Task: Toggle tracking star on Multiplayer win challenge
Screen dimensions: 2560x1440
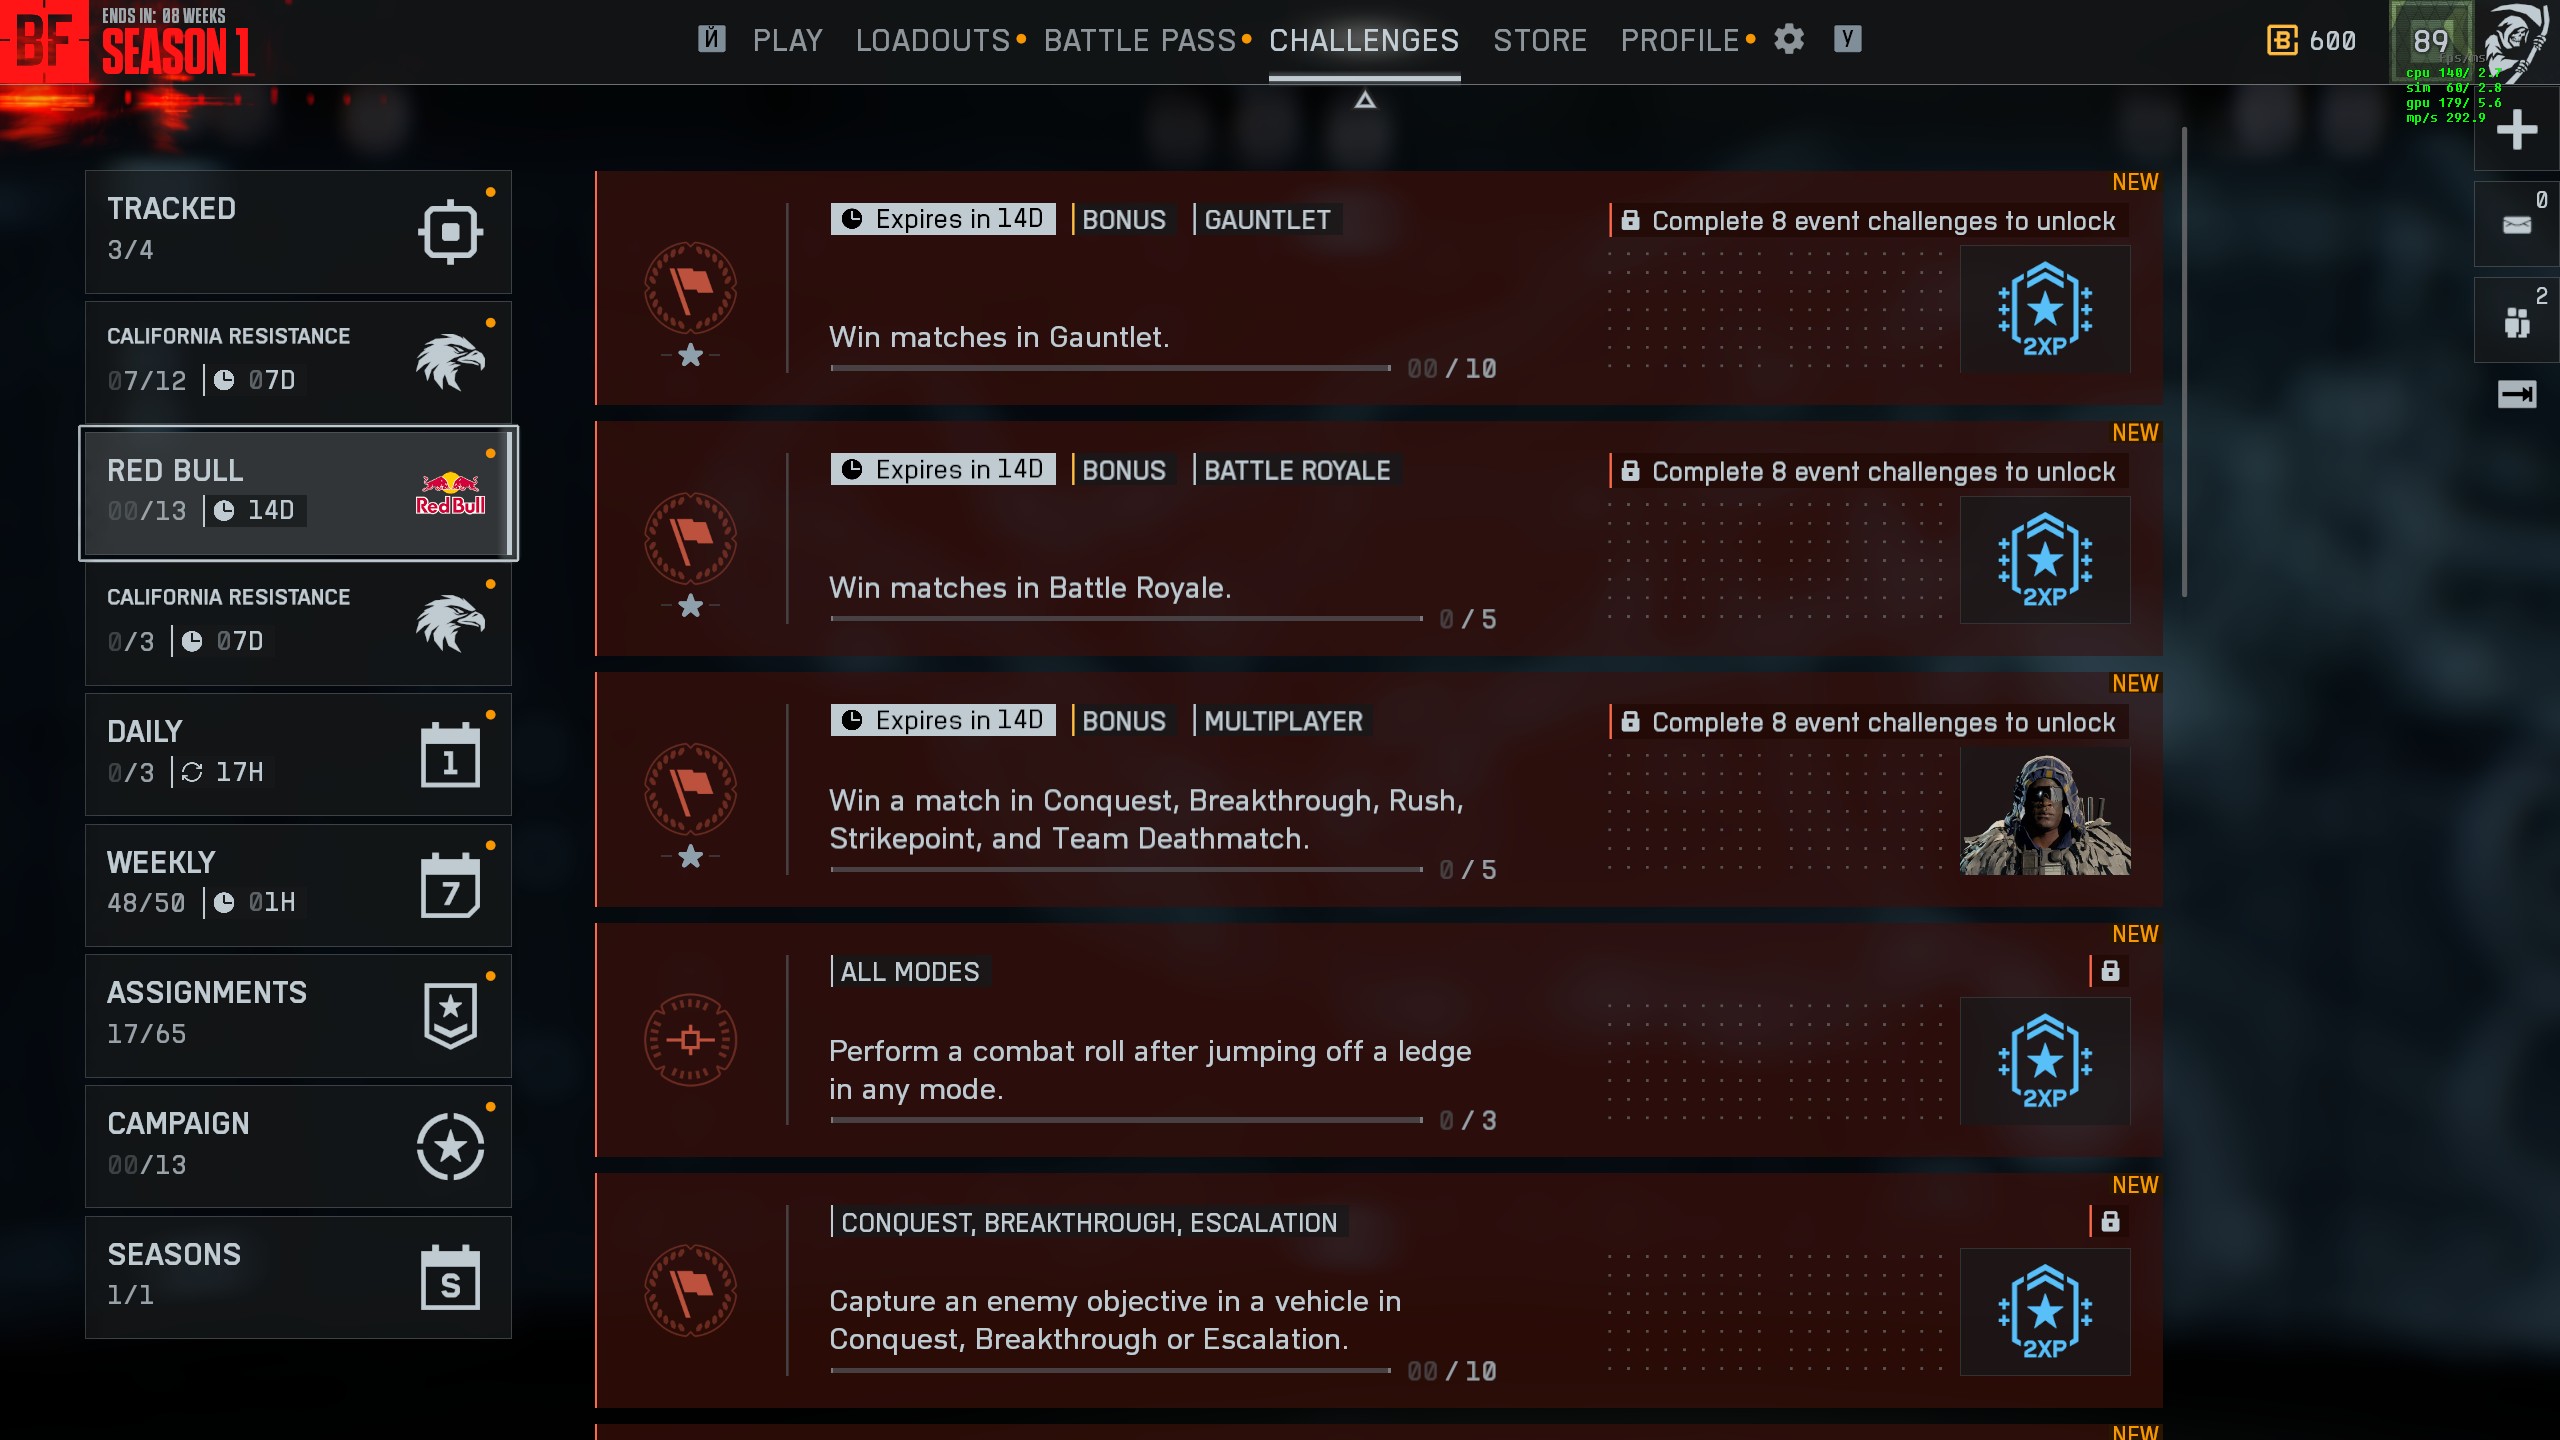Action: (x=690, y=857)
